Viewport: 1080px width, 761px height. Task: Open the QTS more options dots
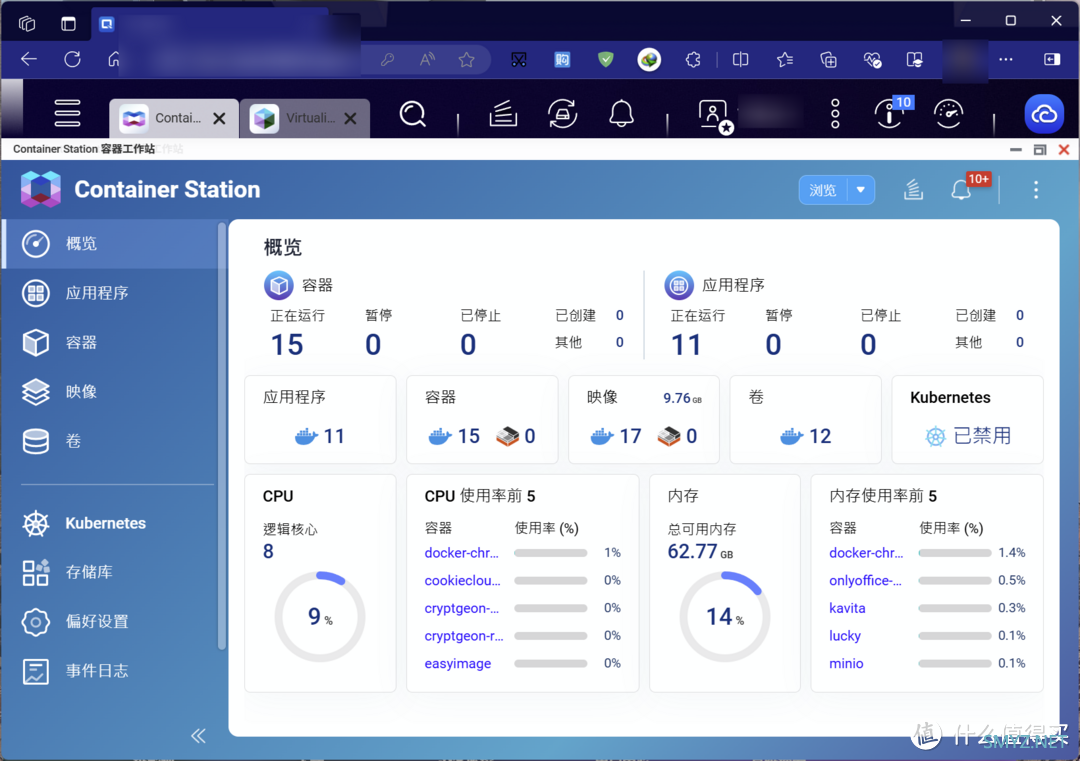pyautogui.click(x=835, y=114)
